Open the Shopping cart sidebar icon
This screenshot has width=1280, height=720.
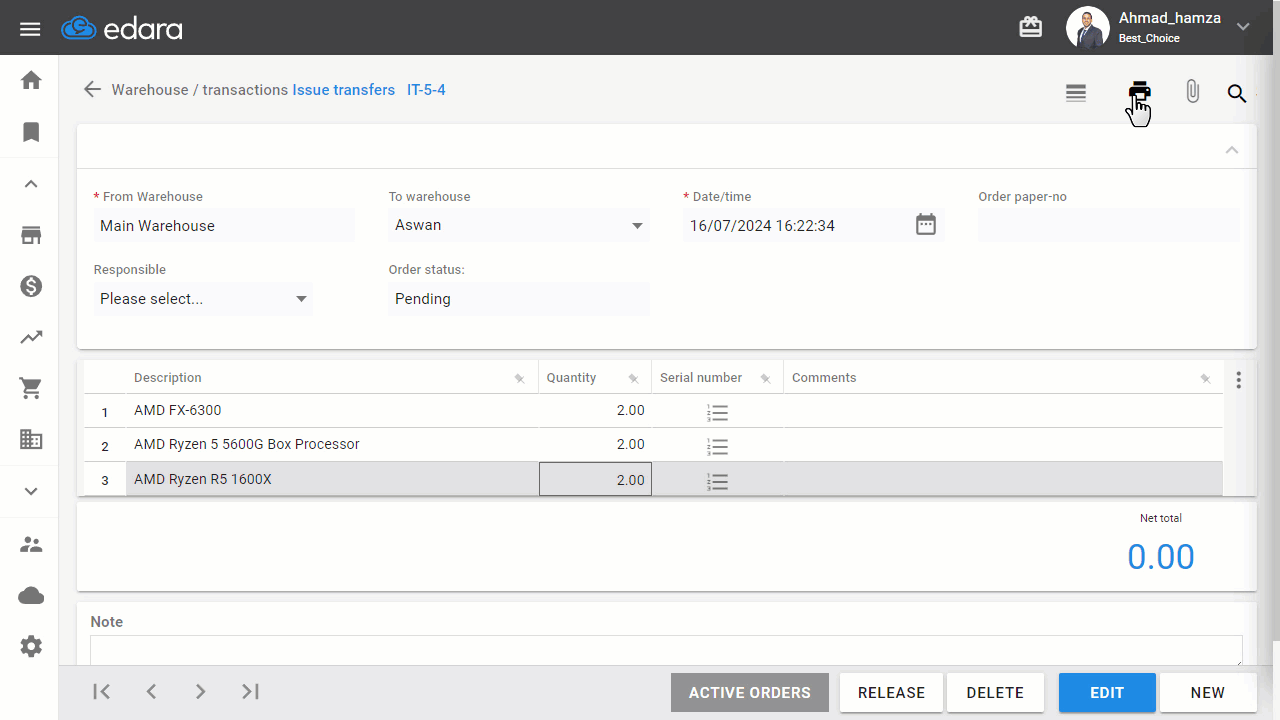coord(31,390)
